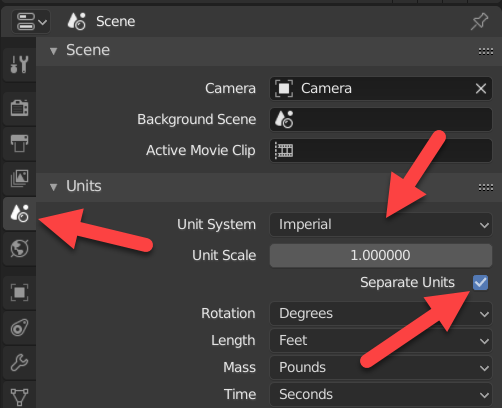The width and height of the screenshot is (502, 408).
Task: Toggle the pin icon in the header
Action: point(479,21)
